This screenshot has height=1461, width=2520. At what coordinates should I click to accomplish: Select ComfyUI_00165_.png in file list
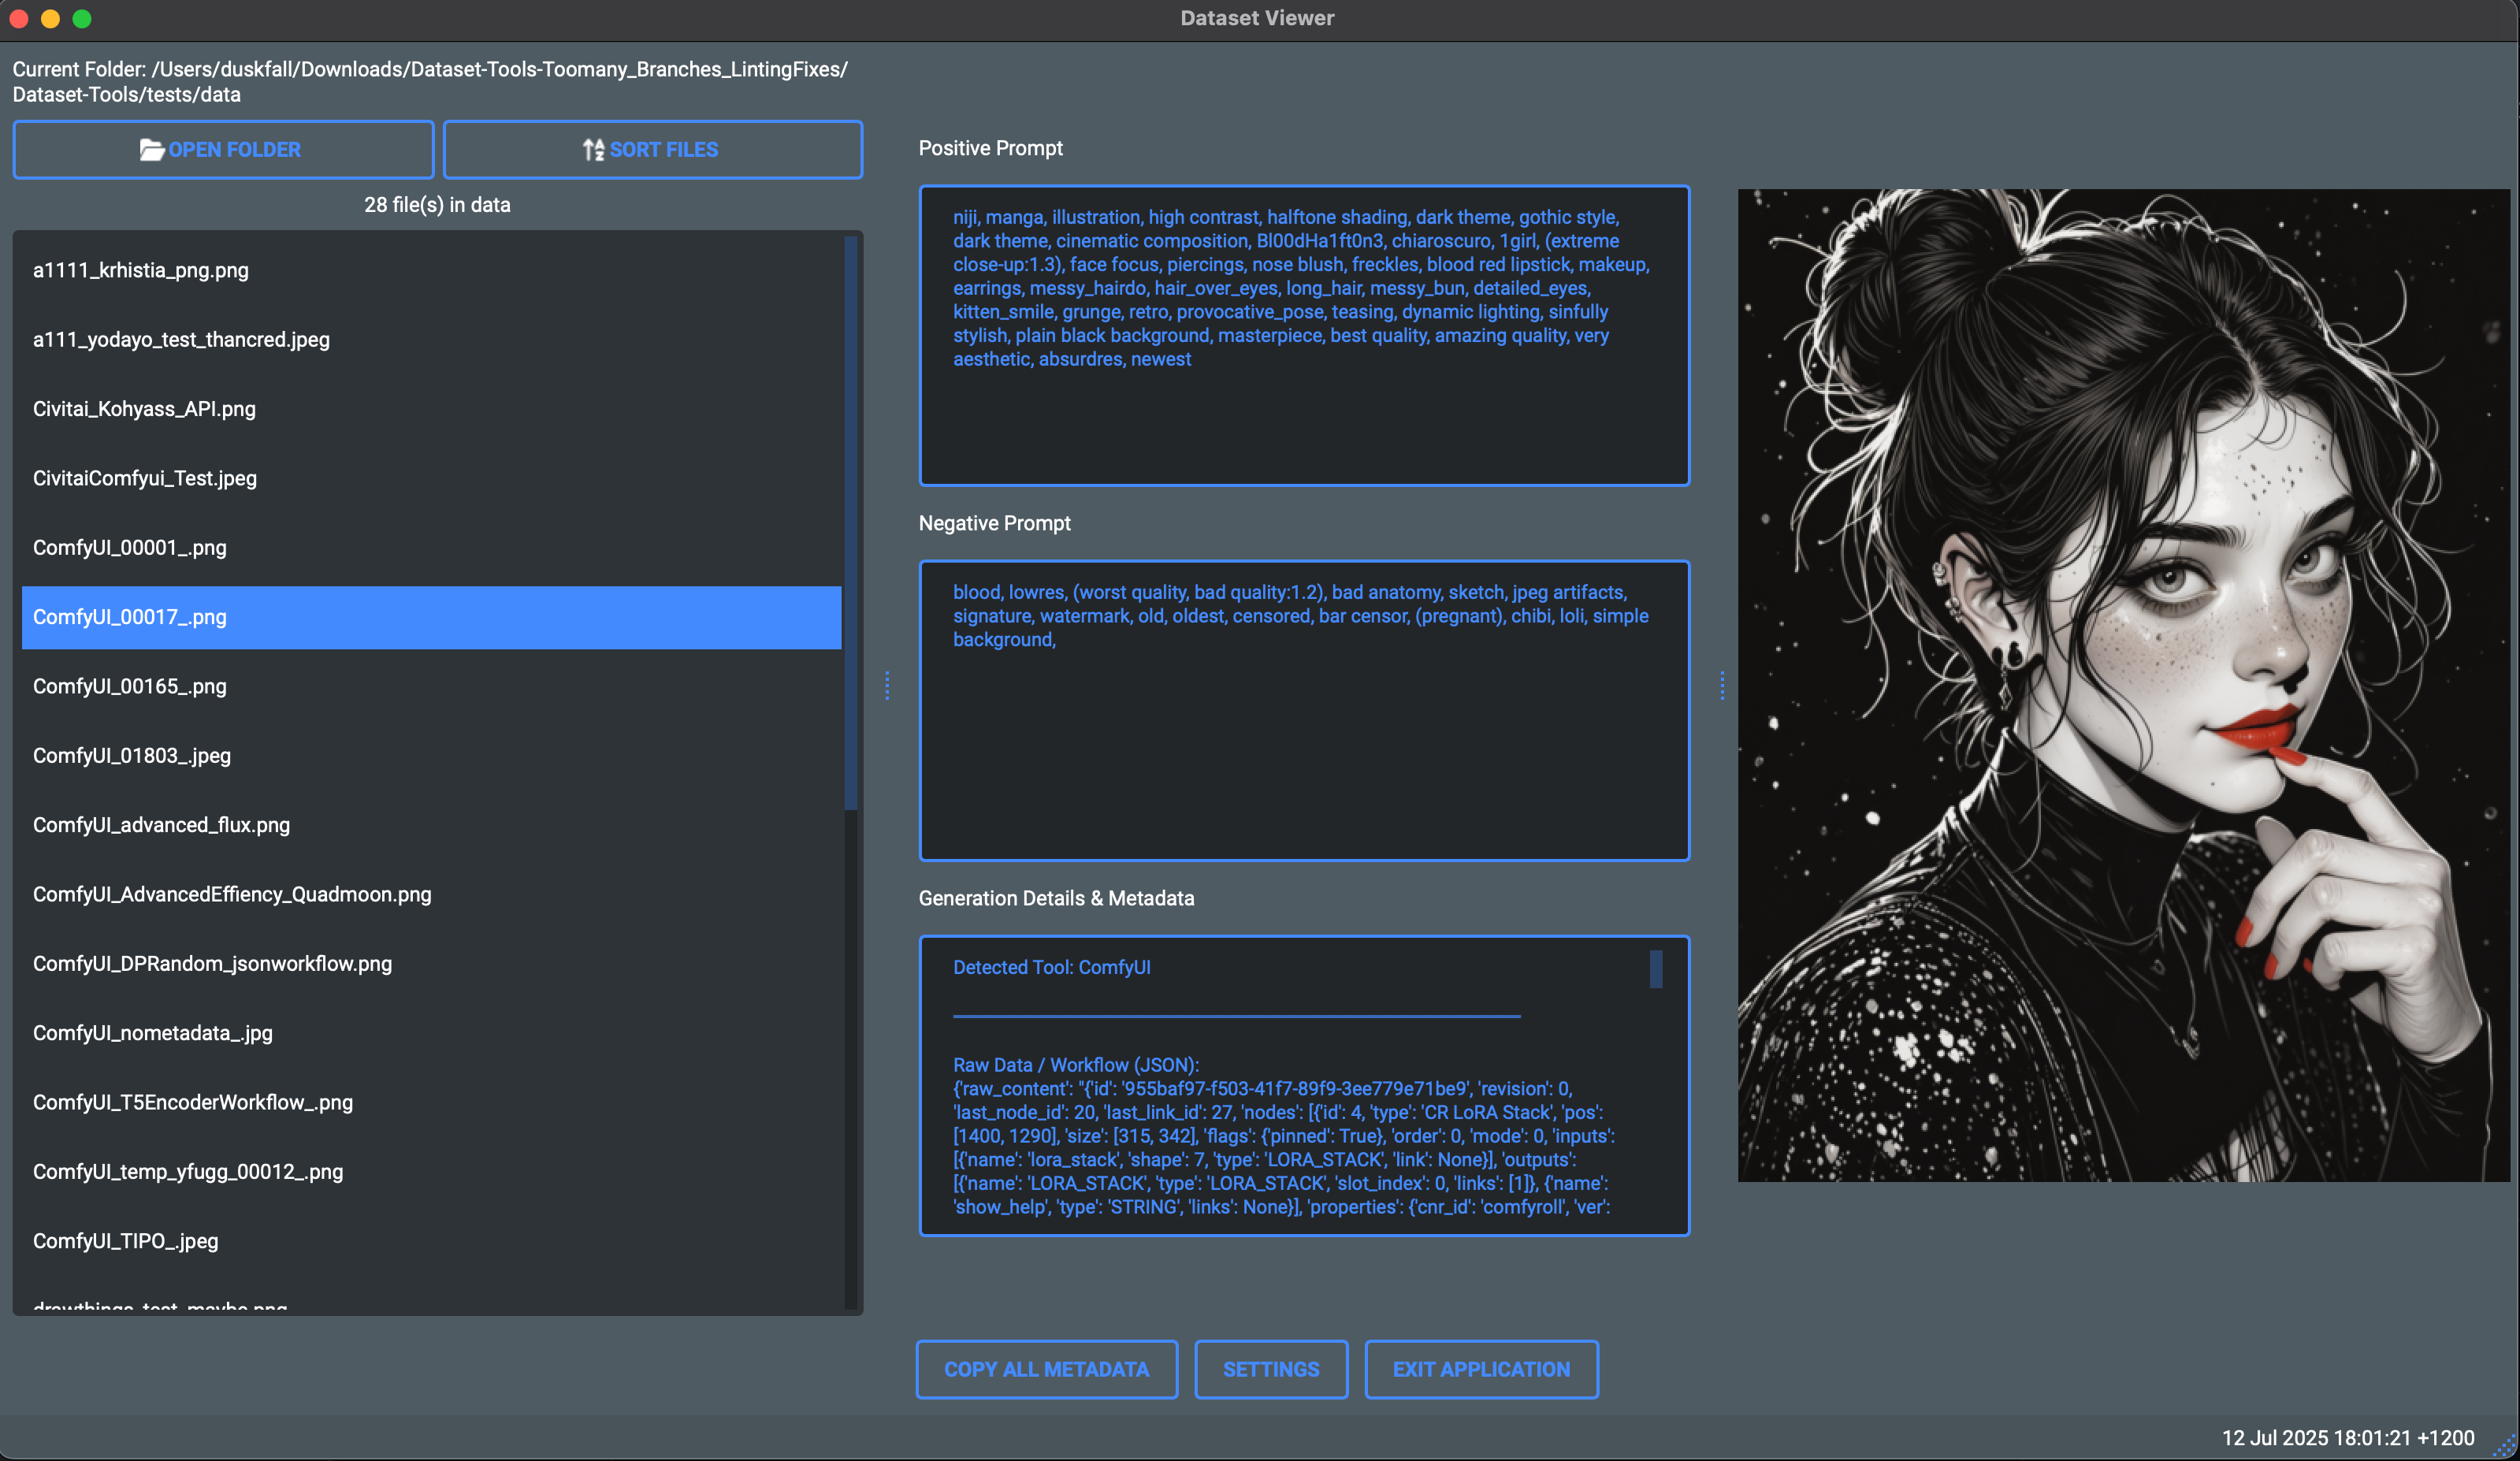tap(130, 686)
